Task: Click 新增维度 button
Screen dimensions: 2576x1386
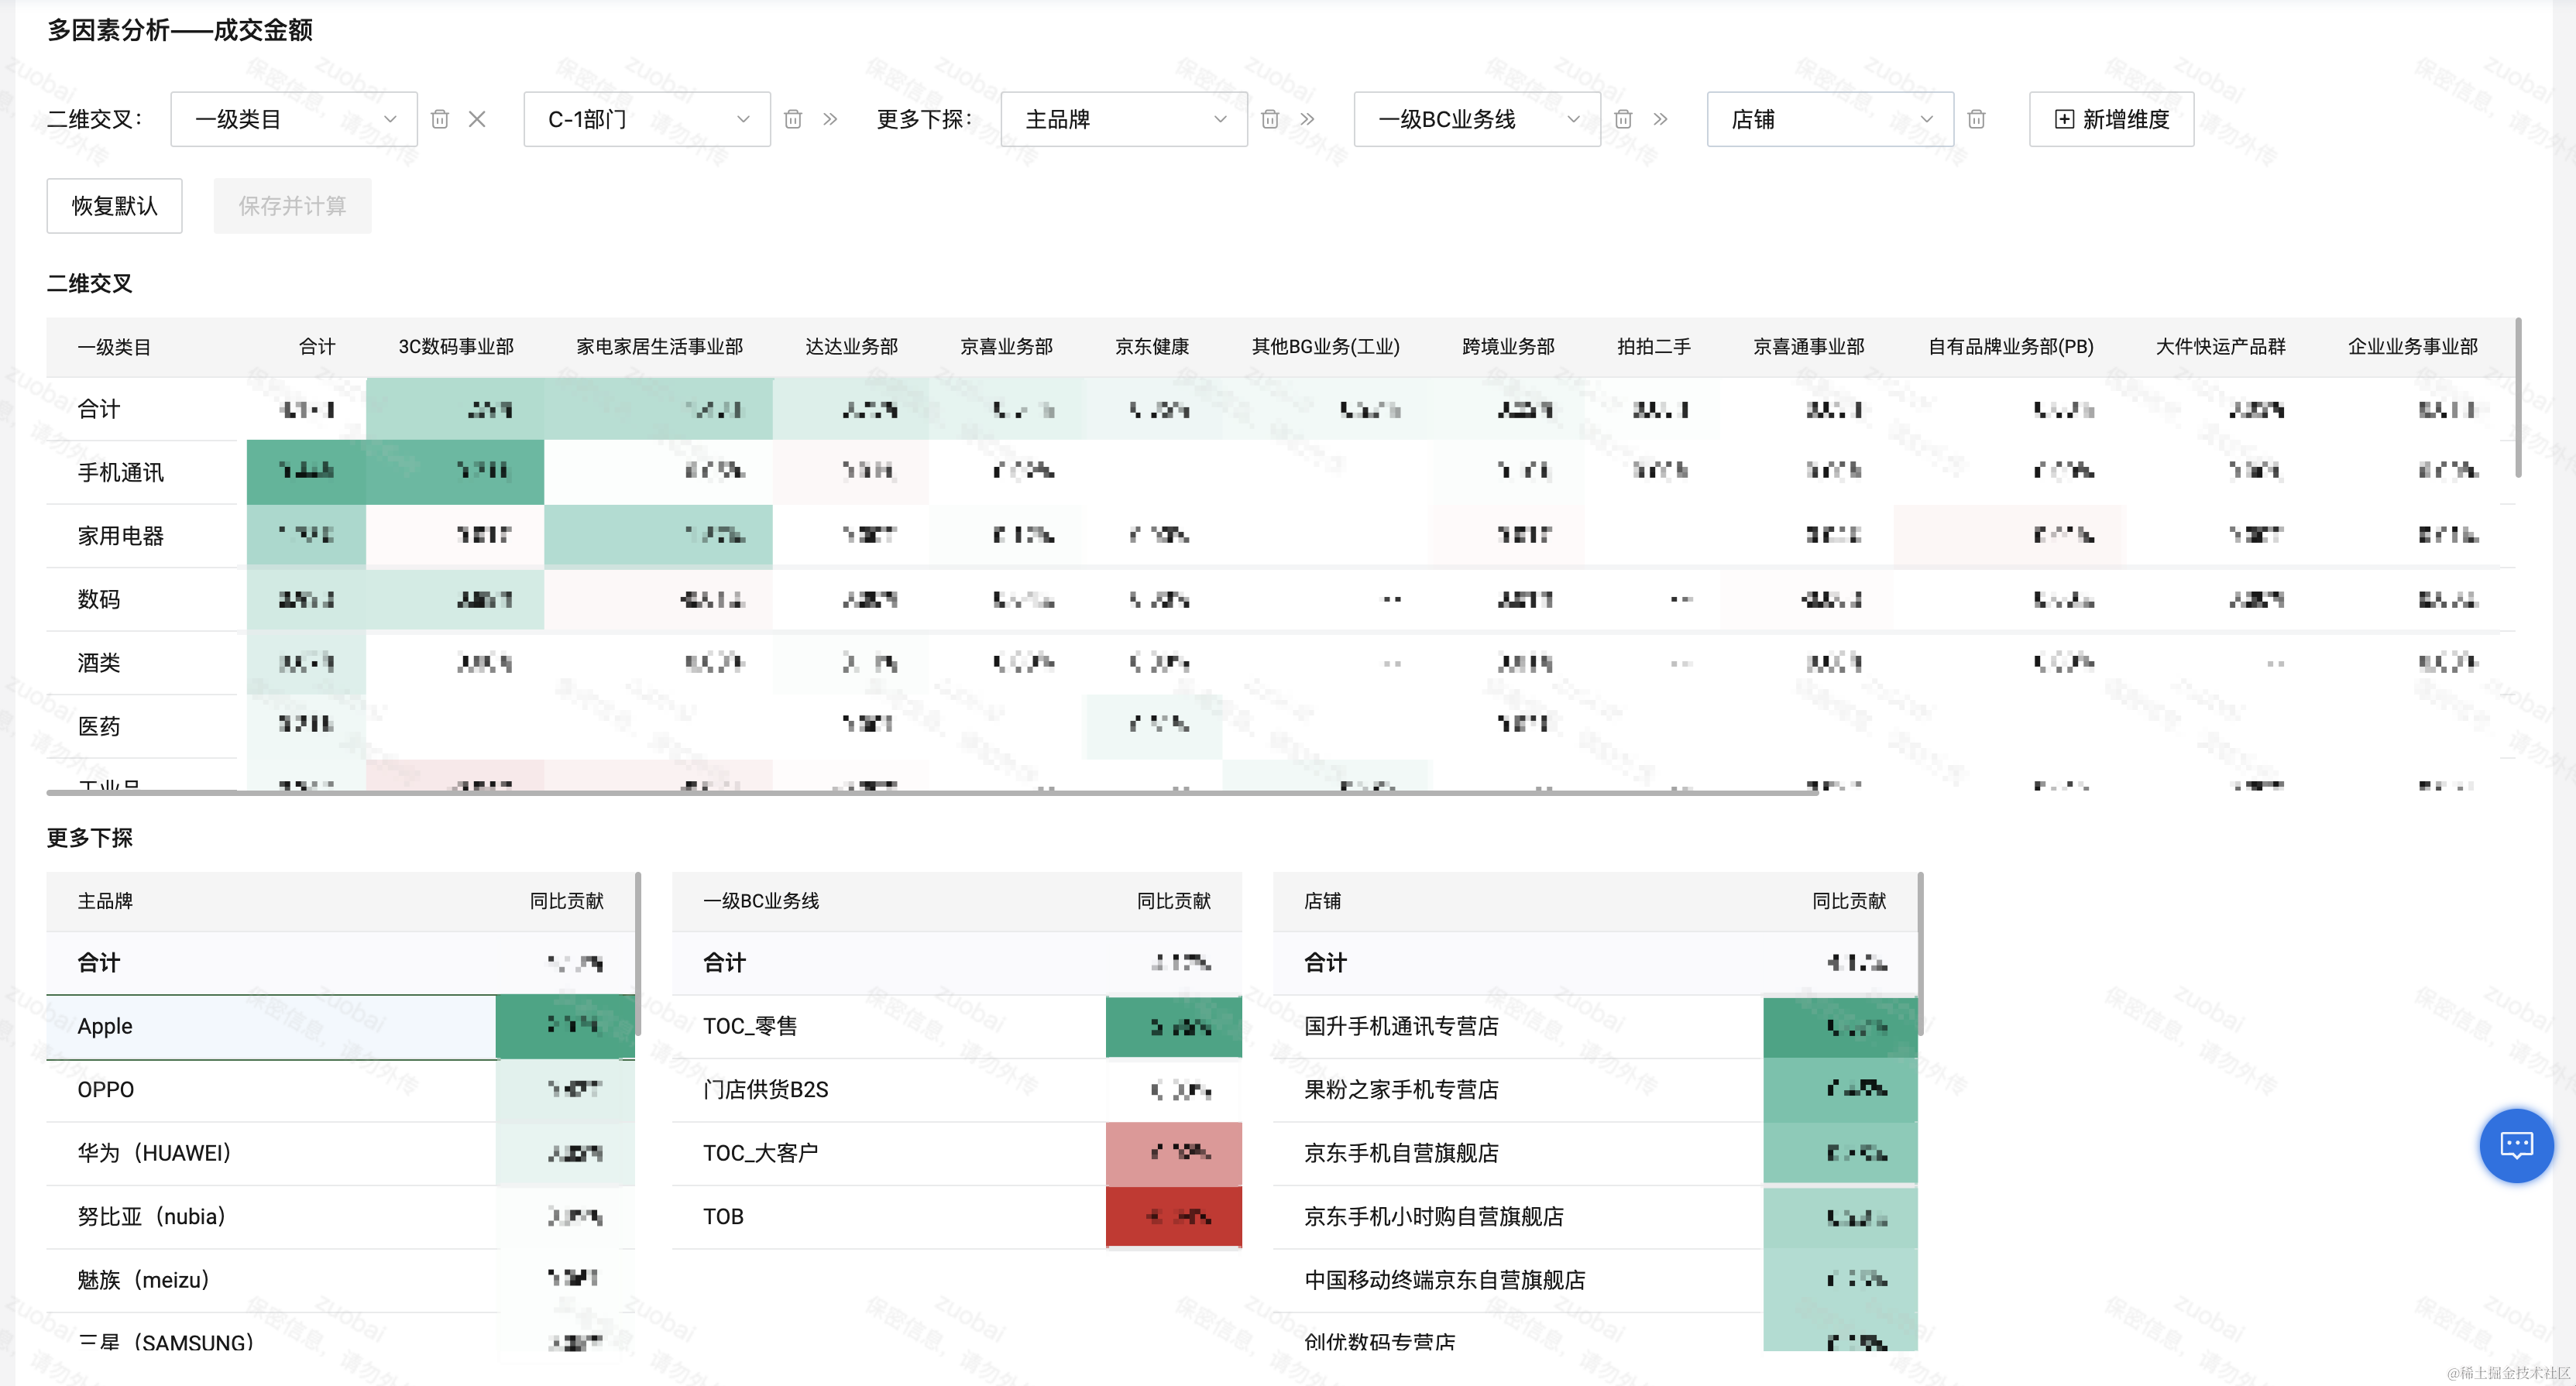Action: (x=2111, y=119)
